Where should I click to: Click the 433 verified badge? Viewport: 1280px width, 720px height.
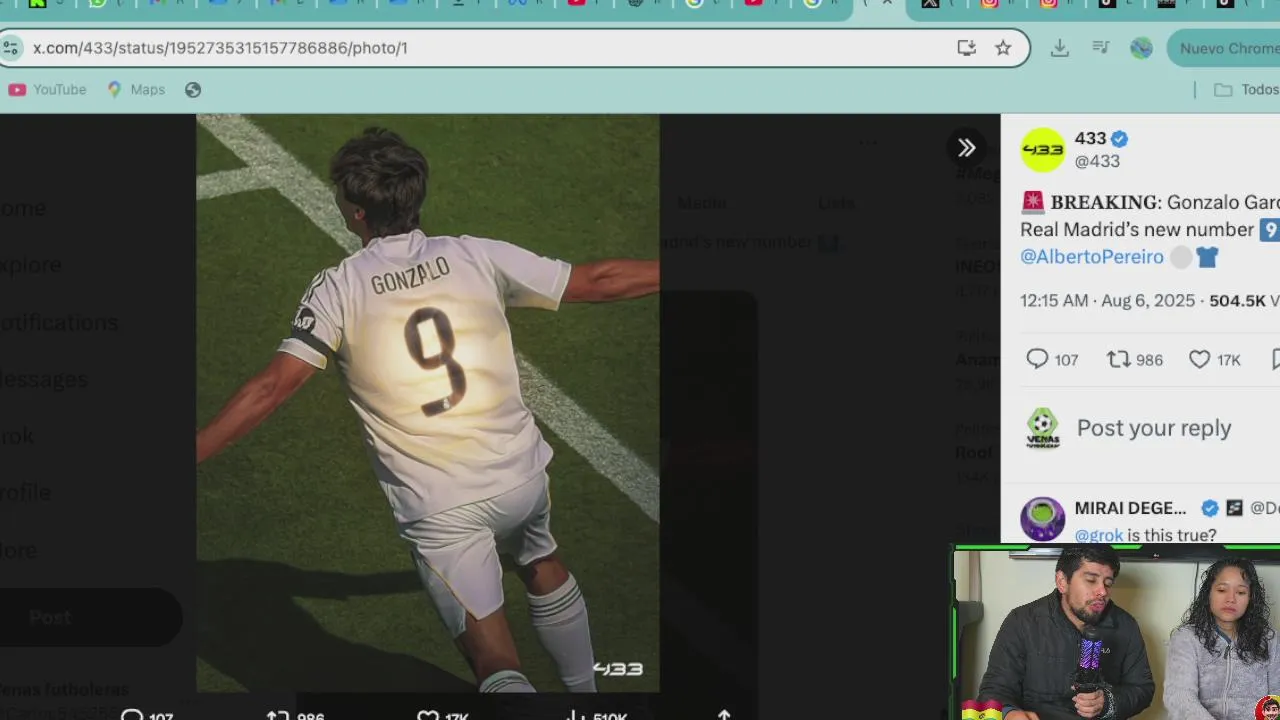coord(1120,139)
